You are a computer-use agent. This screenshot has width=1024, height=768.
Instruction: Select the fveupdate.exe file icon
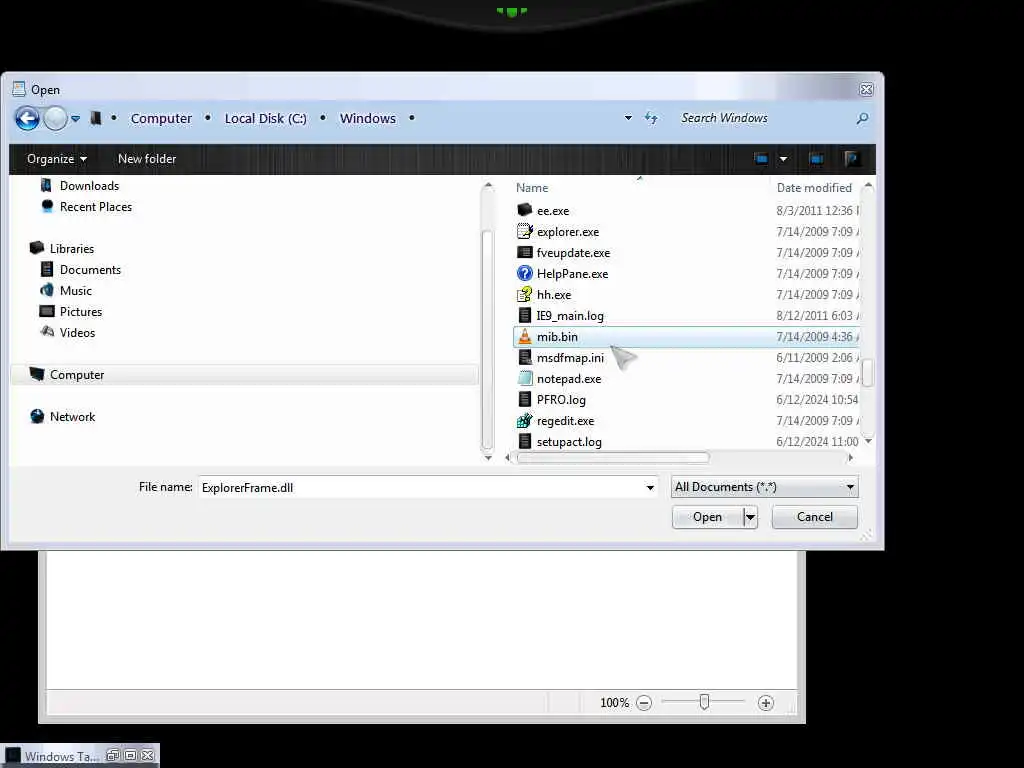(524, 252)
